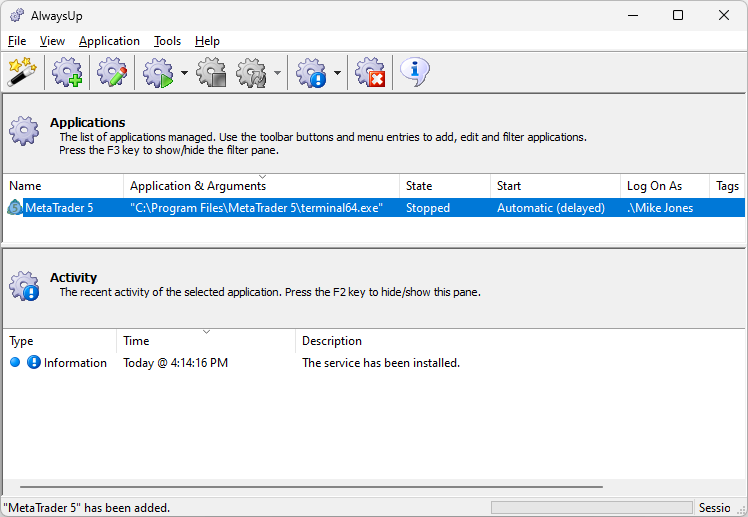This screenshot has width=748, height=517.
Task: Click the Session status bar entry
Action: click(x=715, y=508)
